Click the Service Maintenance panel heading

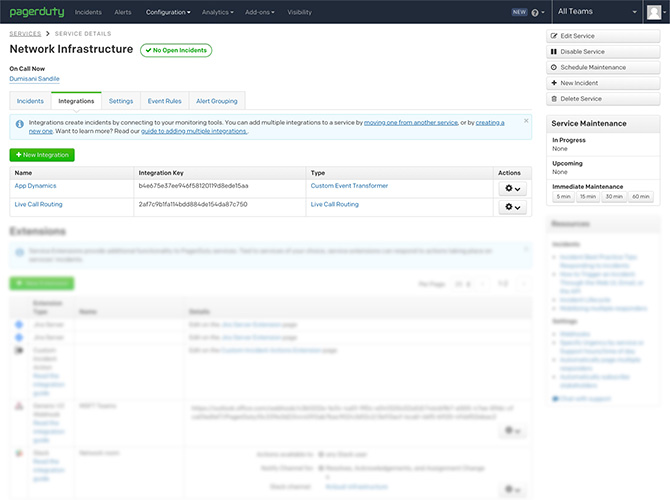point(589,123)
